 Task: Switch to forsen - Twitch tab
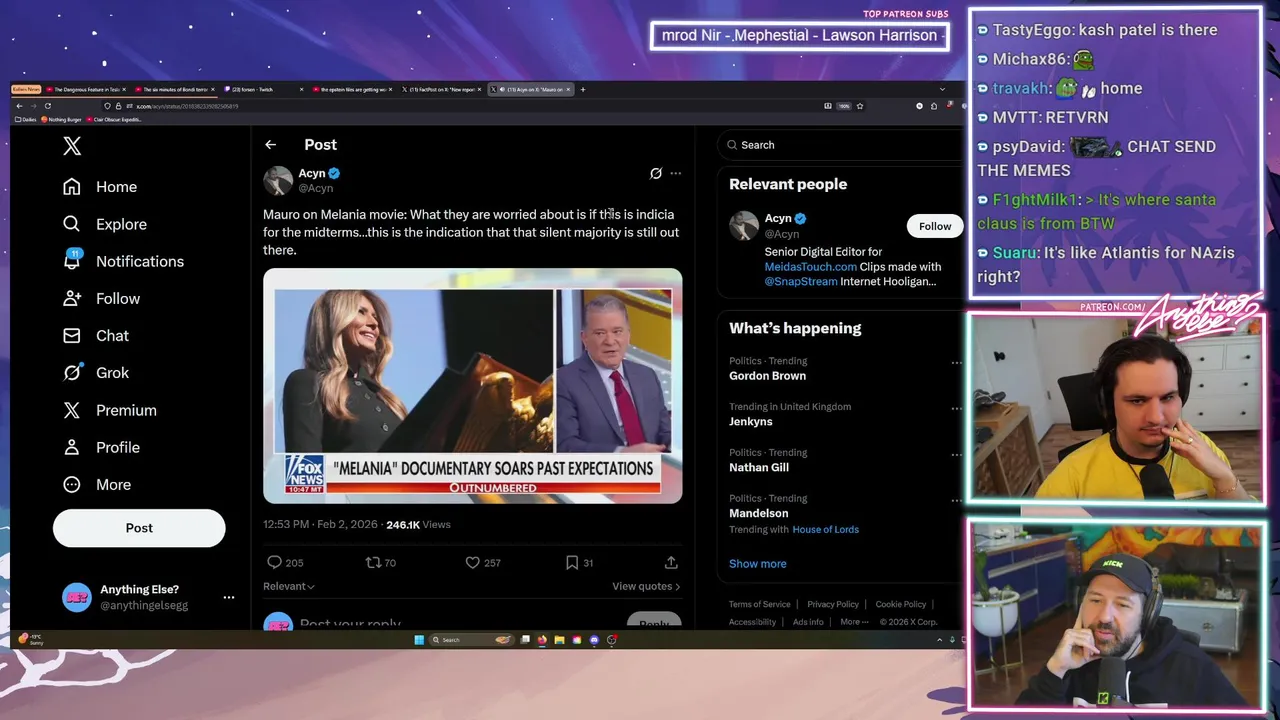(264, 89)
